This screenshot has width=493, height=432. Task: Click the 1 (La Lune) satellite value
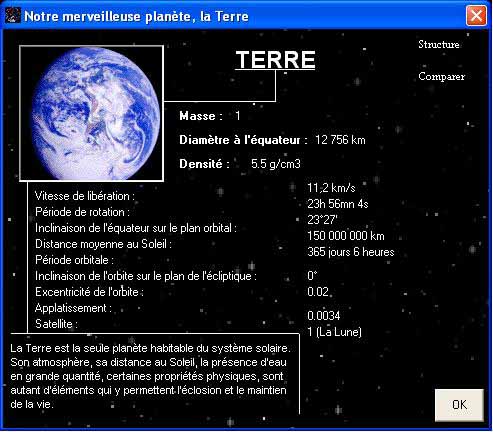tap(334, 332)
